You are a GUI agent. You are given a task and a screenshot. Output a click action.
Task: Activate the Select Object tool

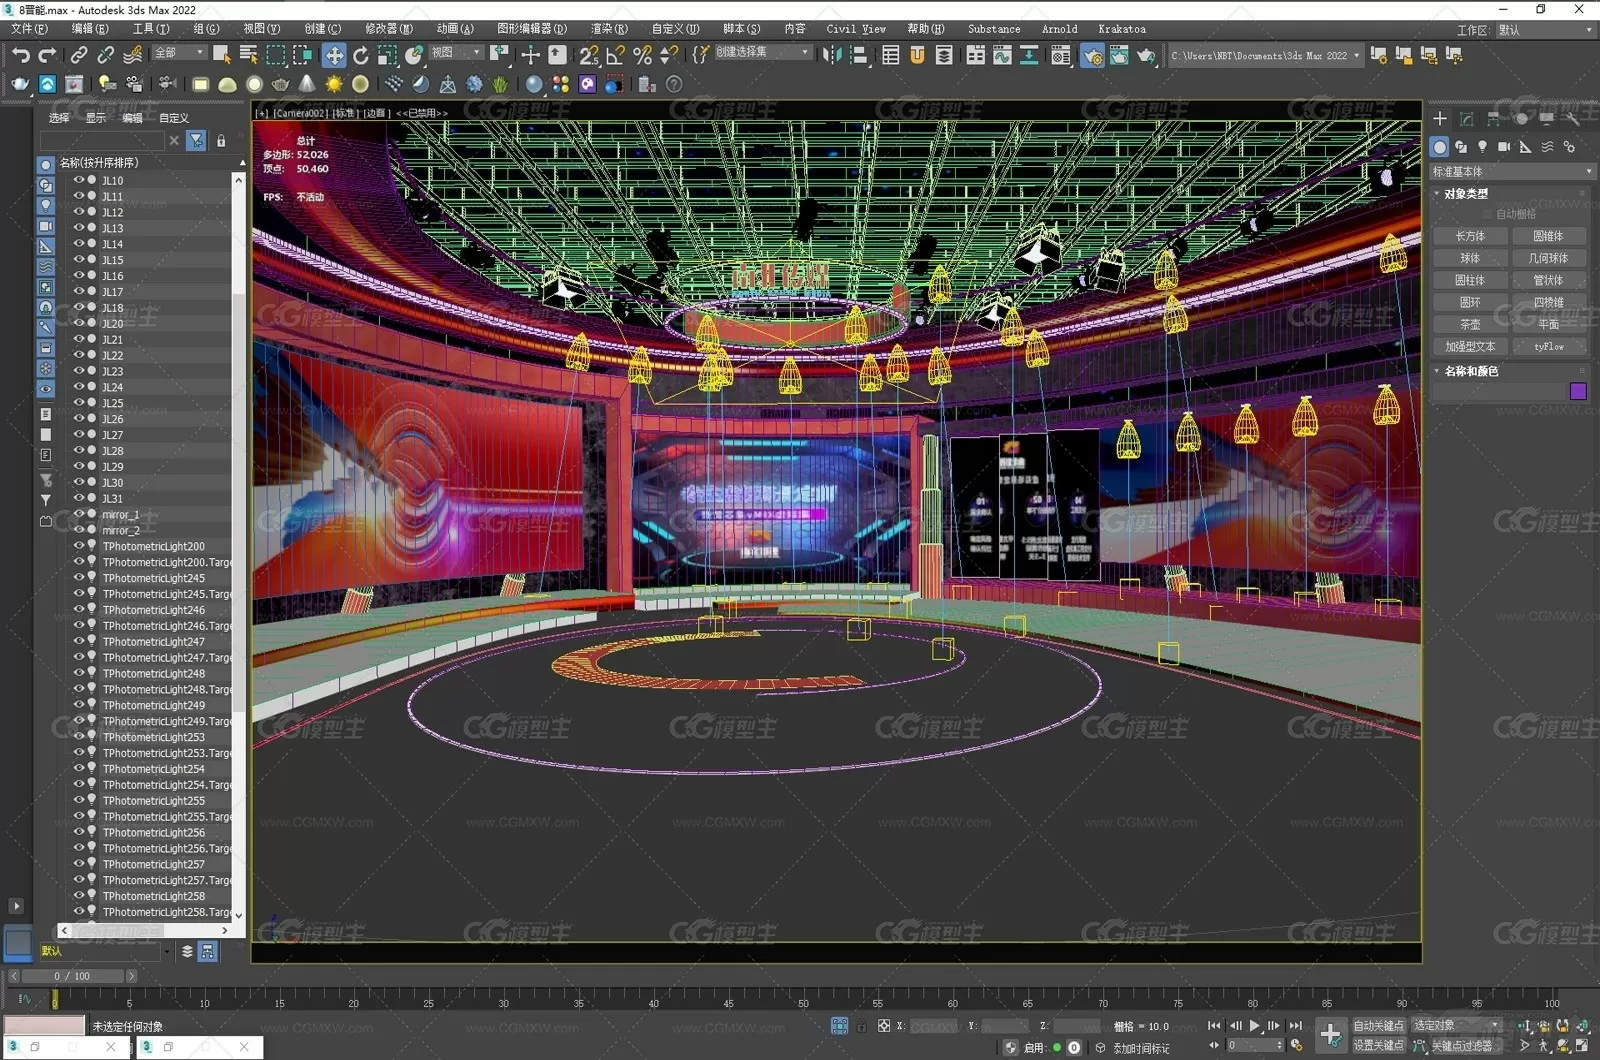point(222,55)
